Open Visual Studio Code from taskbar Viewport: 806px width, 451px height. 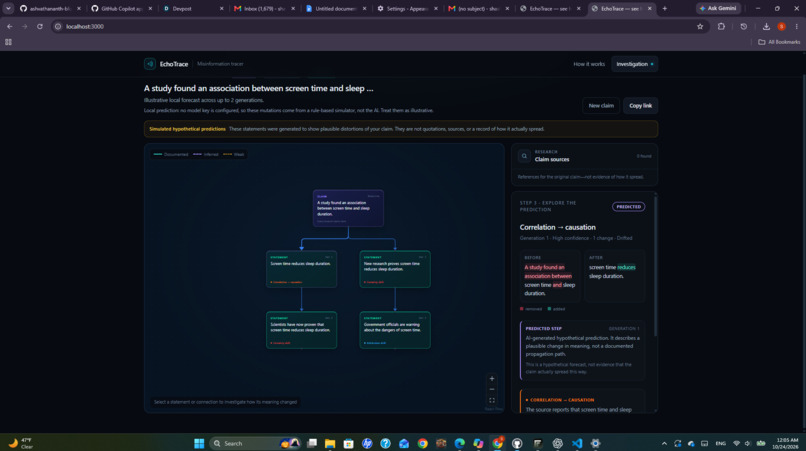click(577, 443)
